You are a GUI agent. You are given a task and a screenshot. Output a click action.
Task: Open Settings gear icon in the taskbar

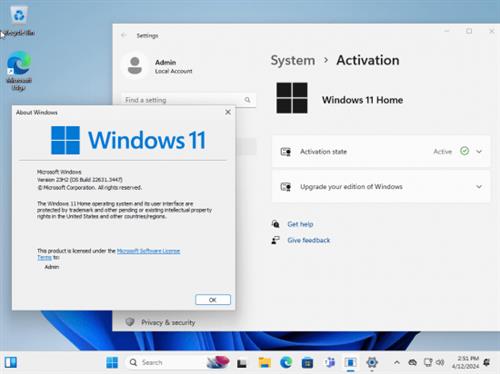pyautogui.click(x=372, y=362)
